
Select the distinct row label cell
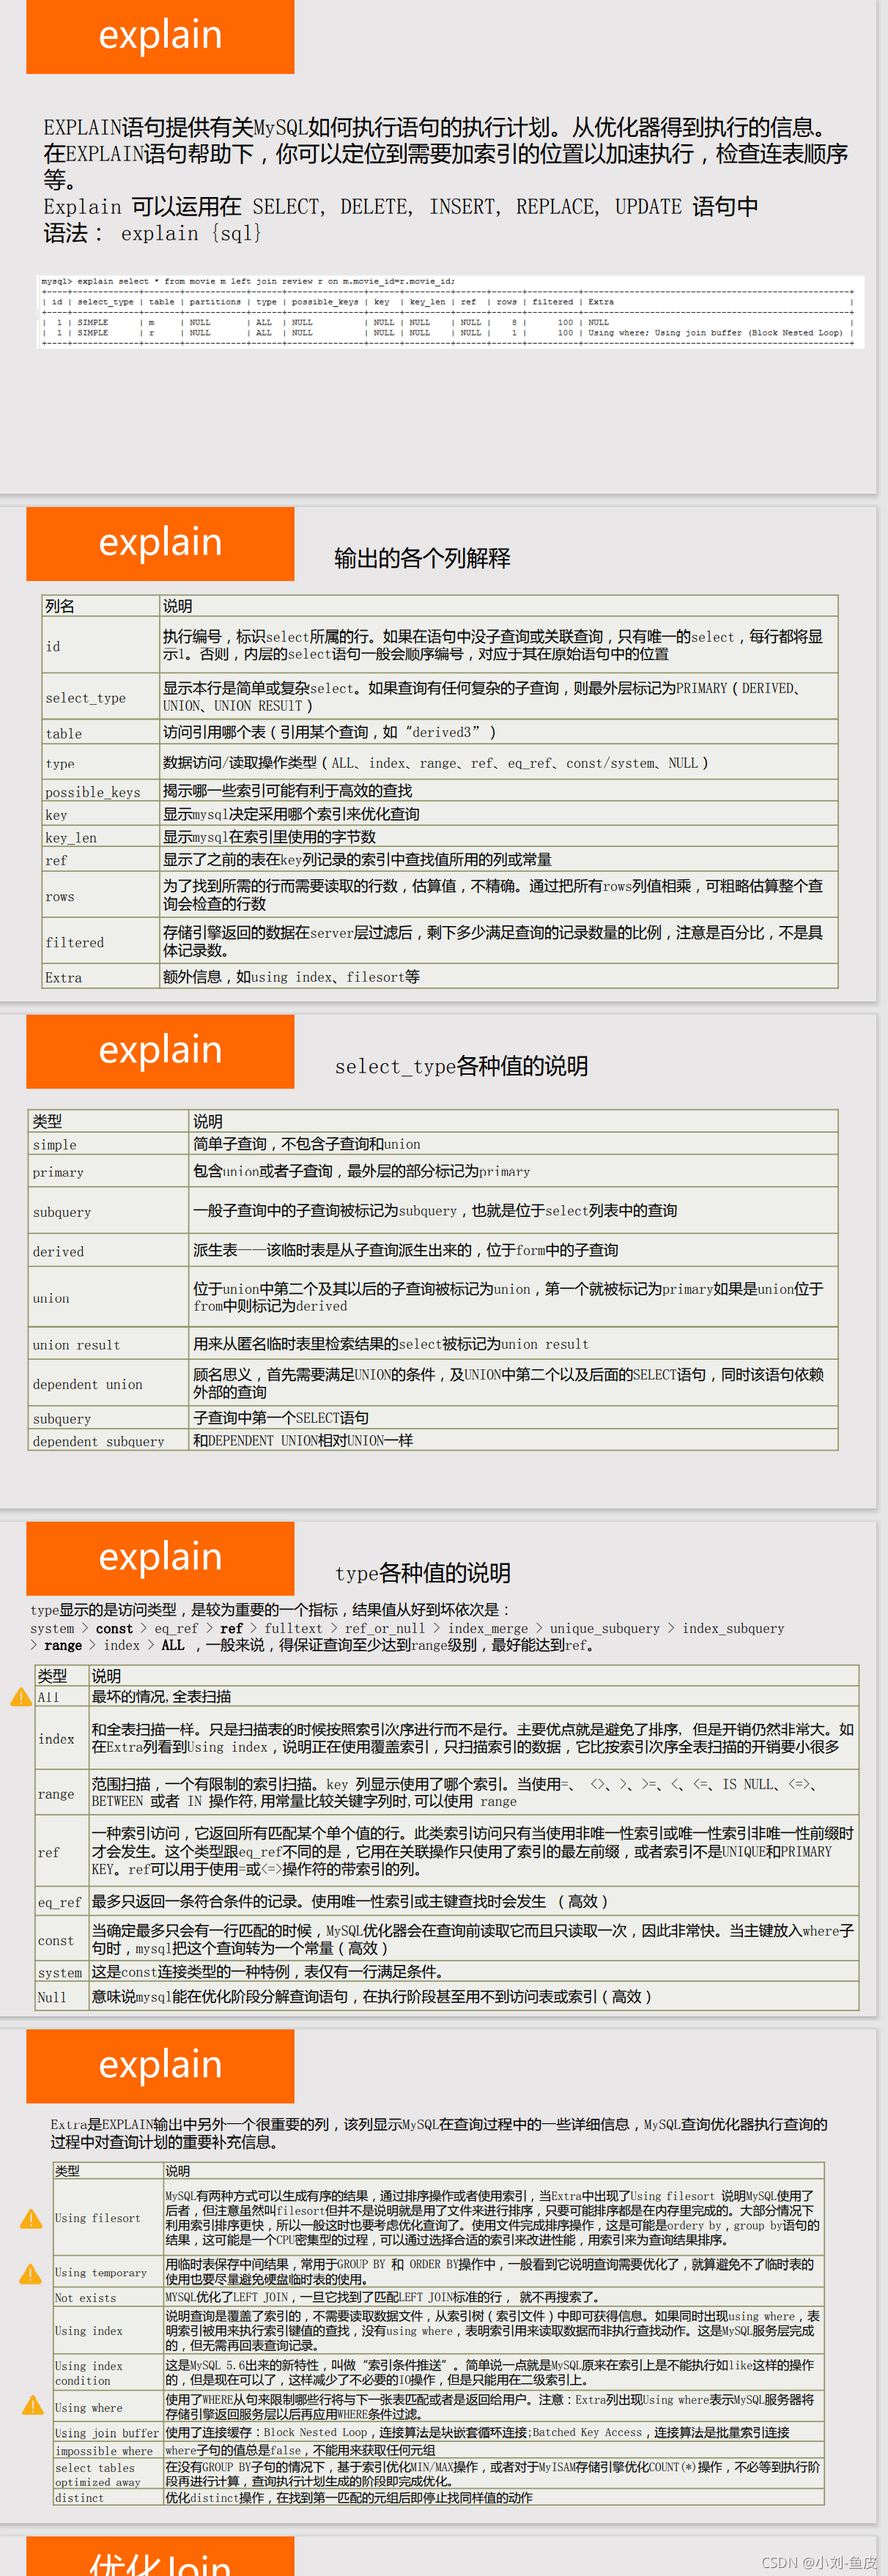[109, 2498]
